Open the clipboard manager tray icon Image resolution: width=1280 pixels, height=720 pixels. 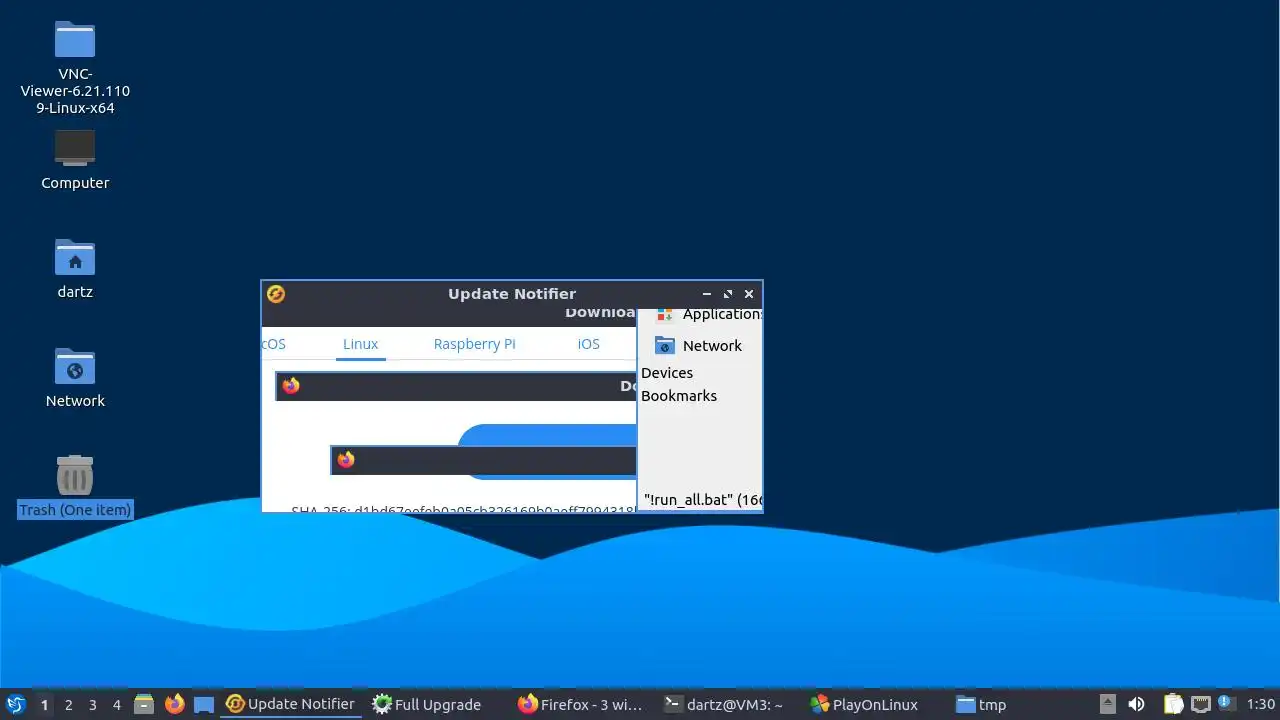tap(1173, 704)
